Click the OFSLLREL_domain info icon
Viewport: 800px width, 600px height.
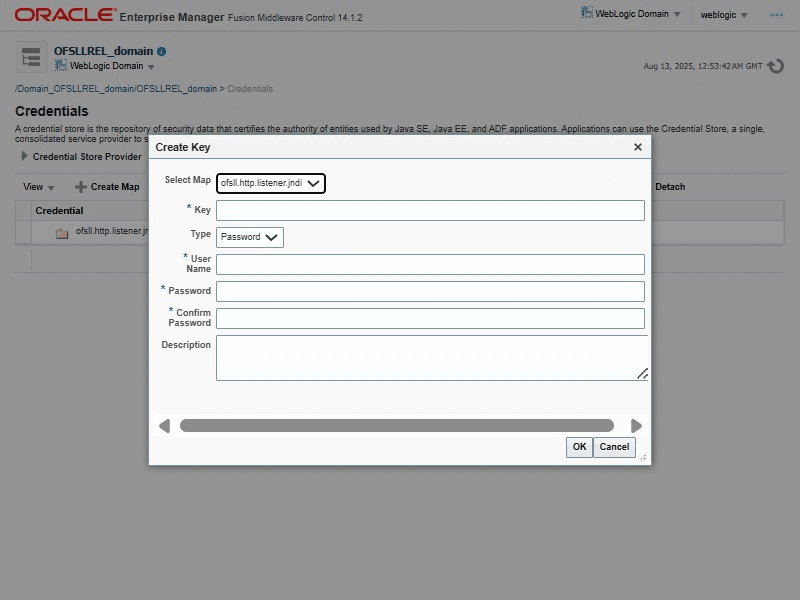pyautogui.click(x=162, y=52)
